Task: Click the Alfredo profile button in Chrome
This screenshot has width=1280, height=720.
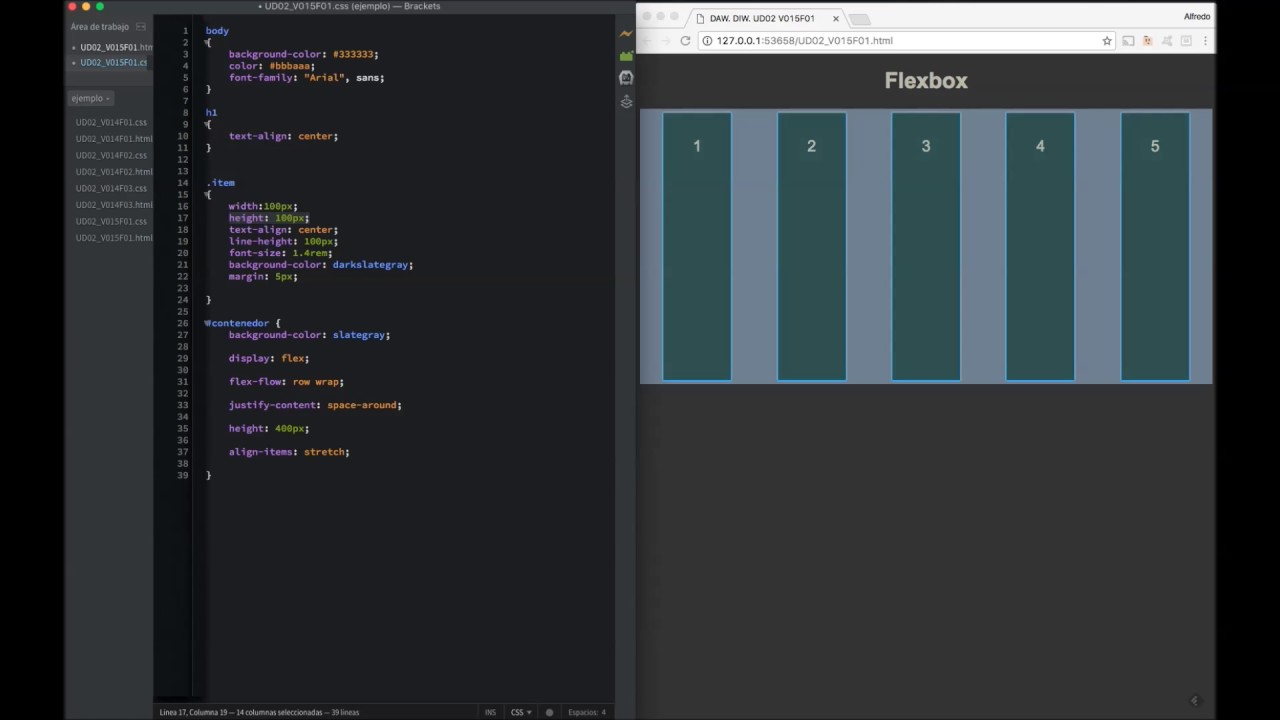Action: tap(1196, 17)
